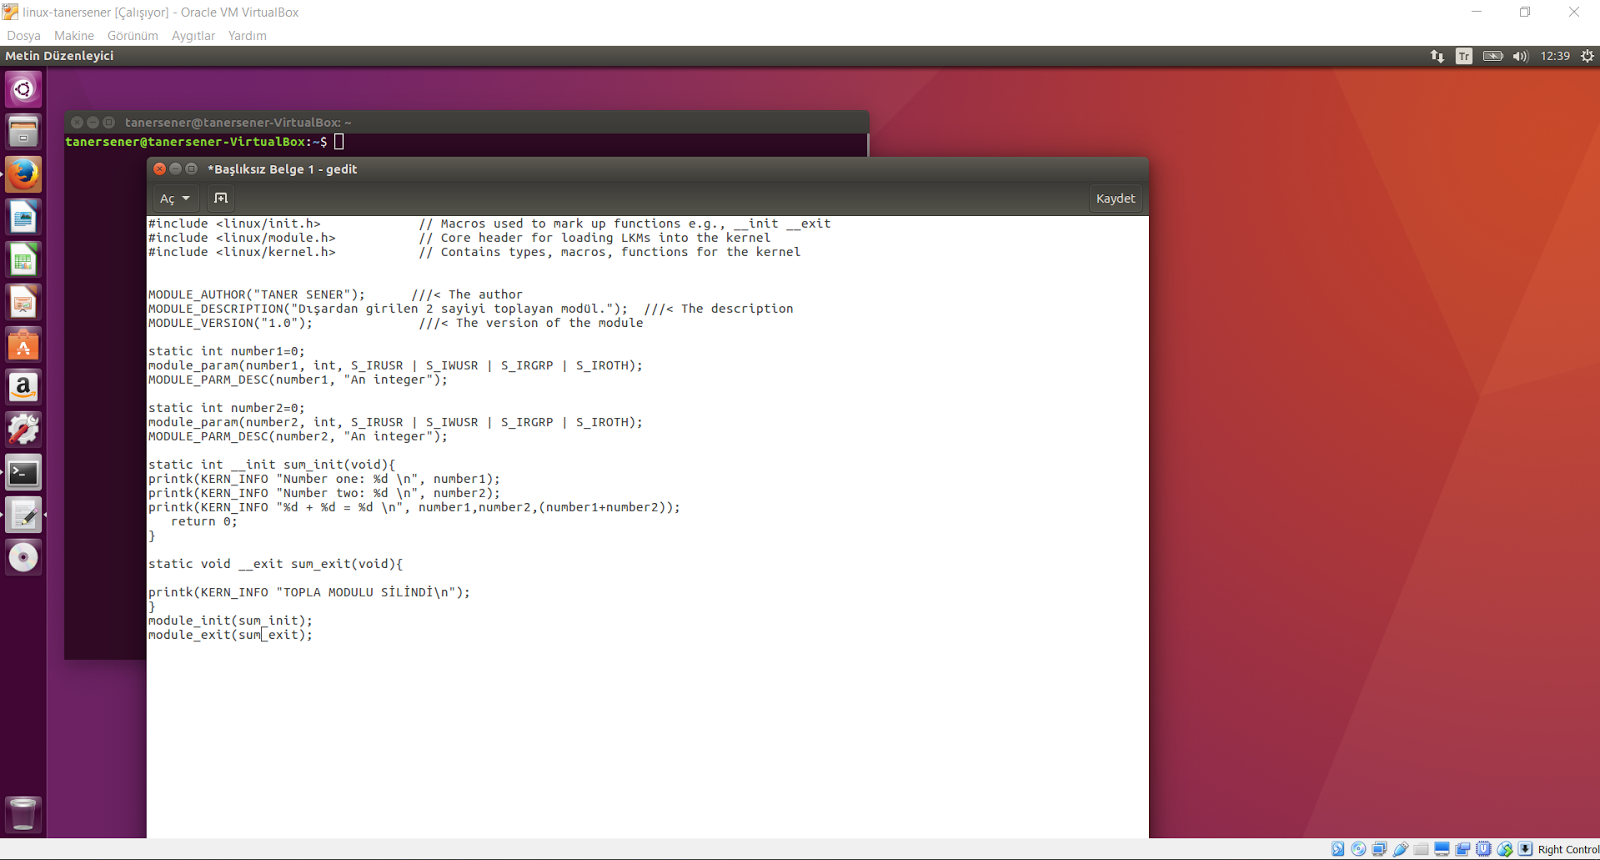
Task: Click the VirtualBox USB devices status icon
Action: point(1400,849)
